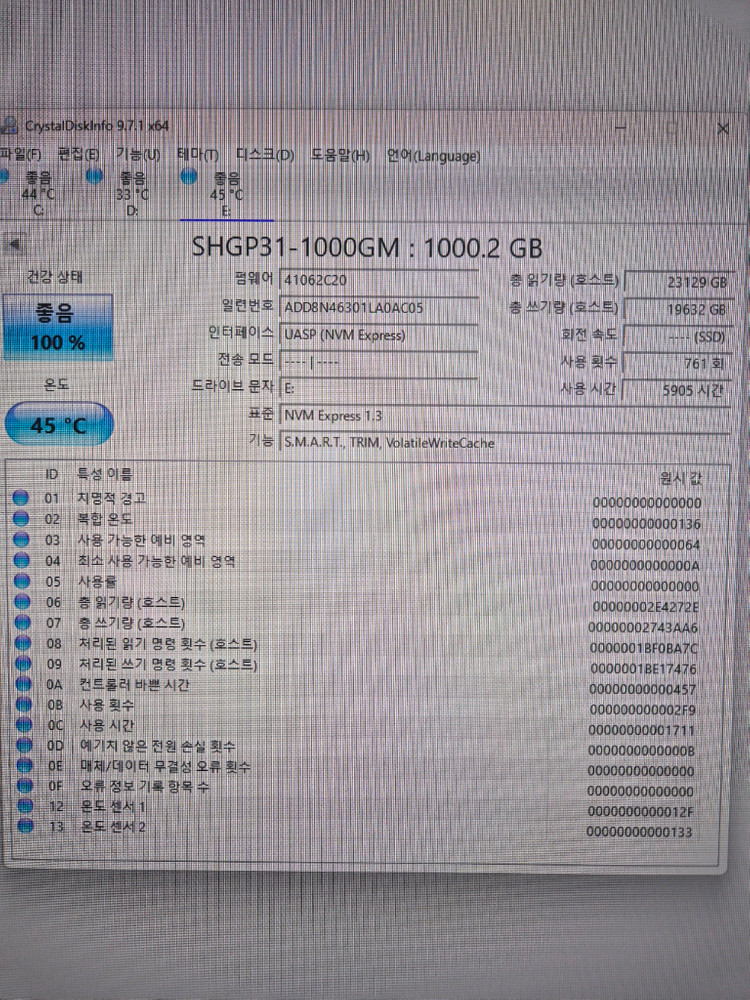The height and width of the screenshot is (1000, 750).
Task: Click the status icon for row 0B 사용 횟수
Action: 24,704
